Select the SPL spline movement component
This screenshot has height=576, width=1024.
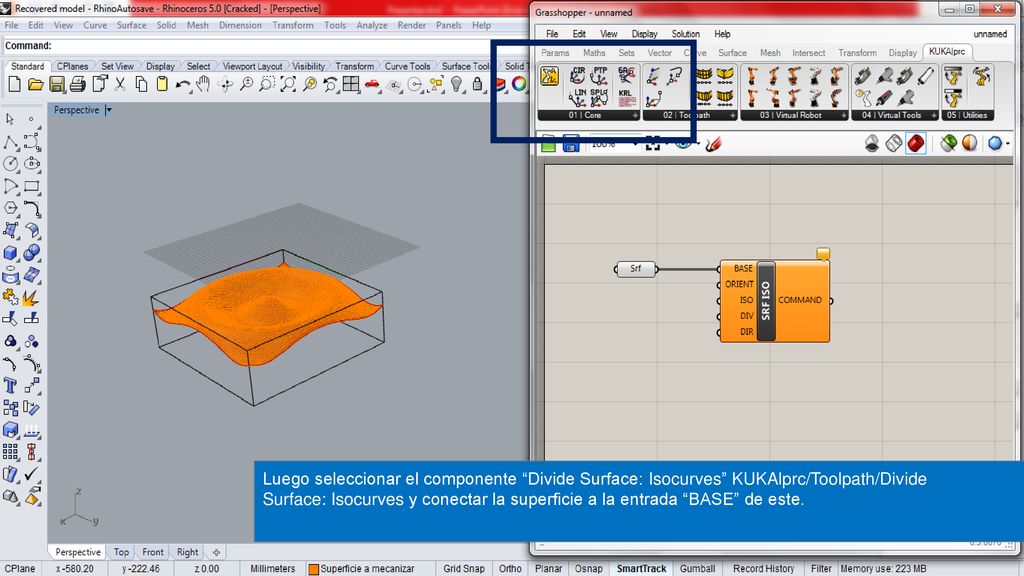tap(599, 98)
